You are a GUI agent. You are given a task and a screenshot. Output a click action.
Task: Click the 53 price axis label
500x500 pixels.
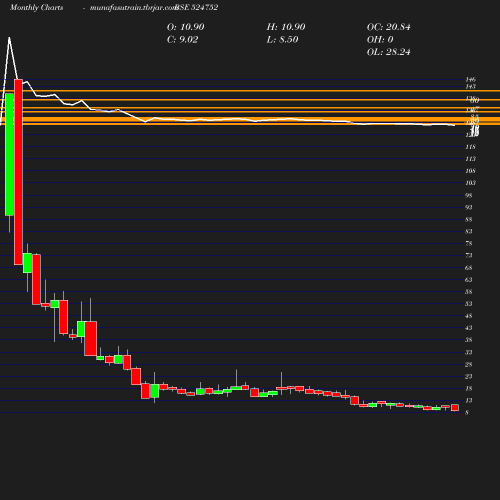click(x=469, y=304)
